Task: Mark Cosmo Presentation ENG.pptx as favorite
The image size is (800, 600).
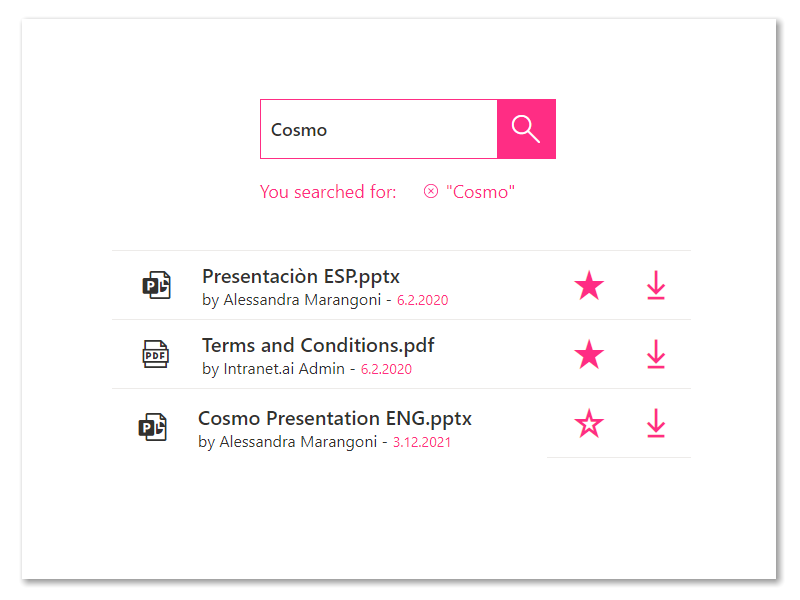Action: point(589,423)
